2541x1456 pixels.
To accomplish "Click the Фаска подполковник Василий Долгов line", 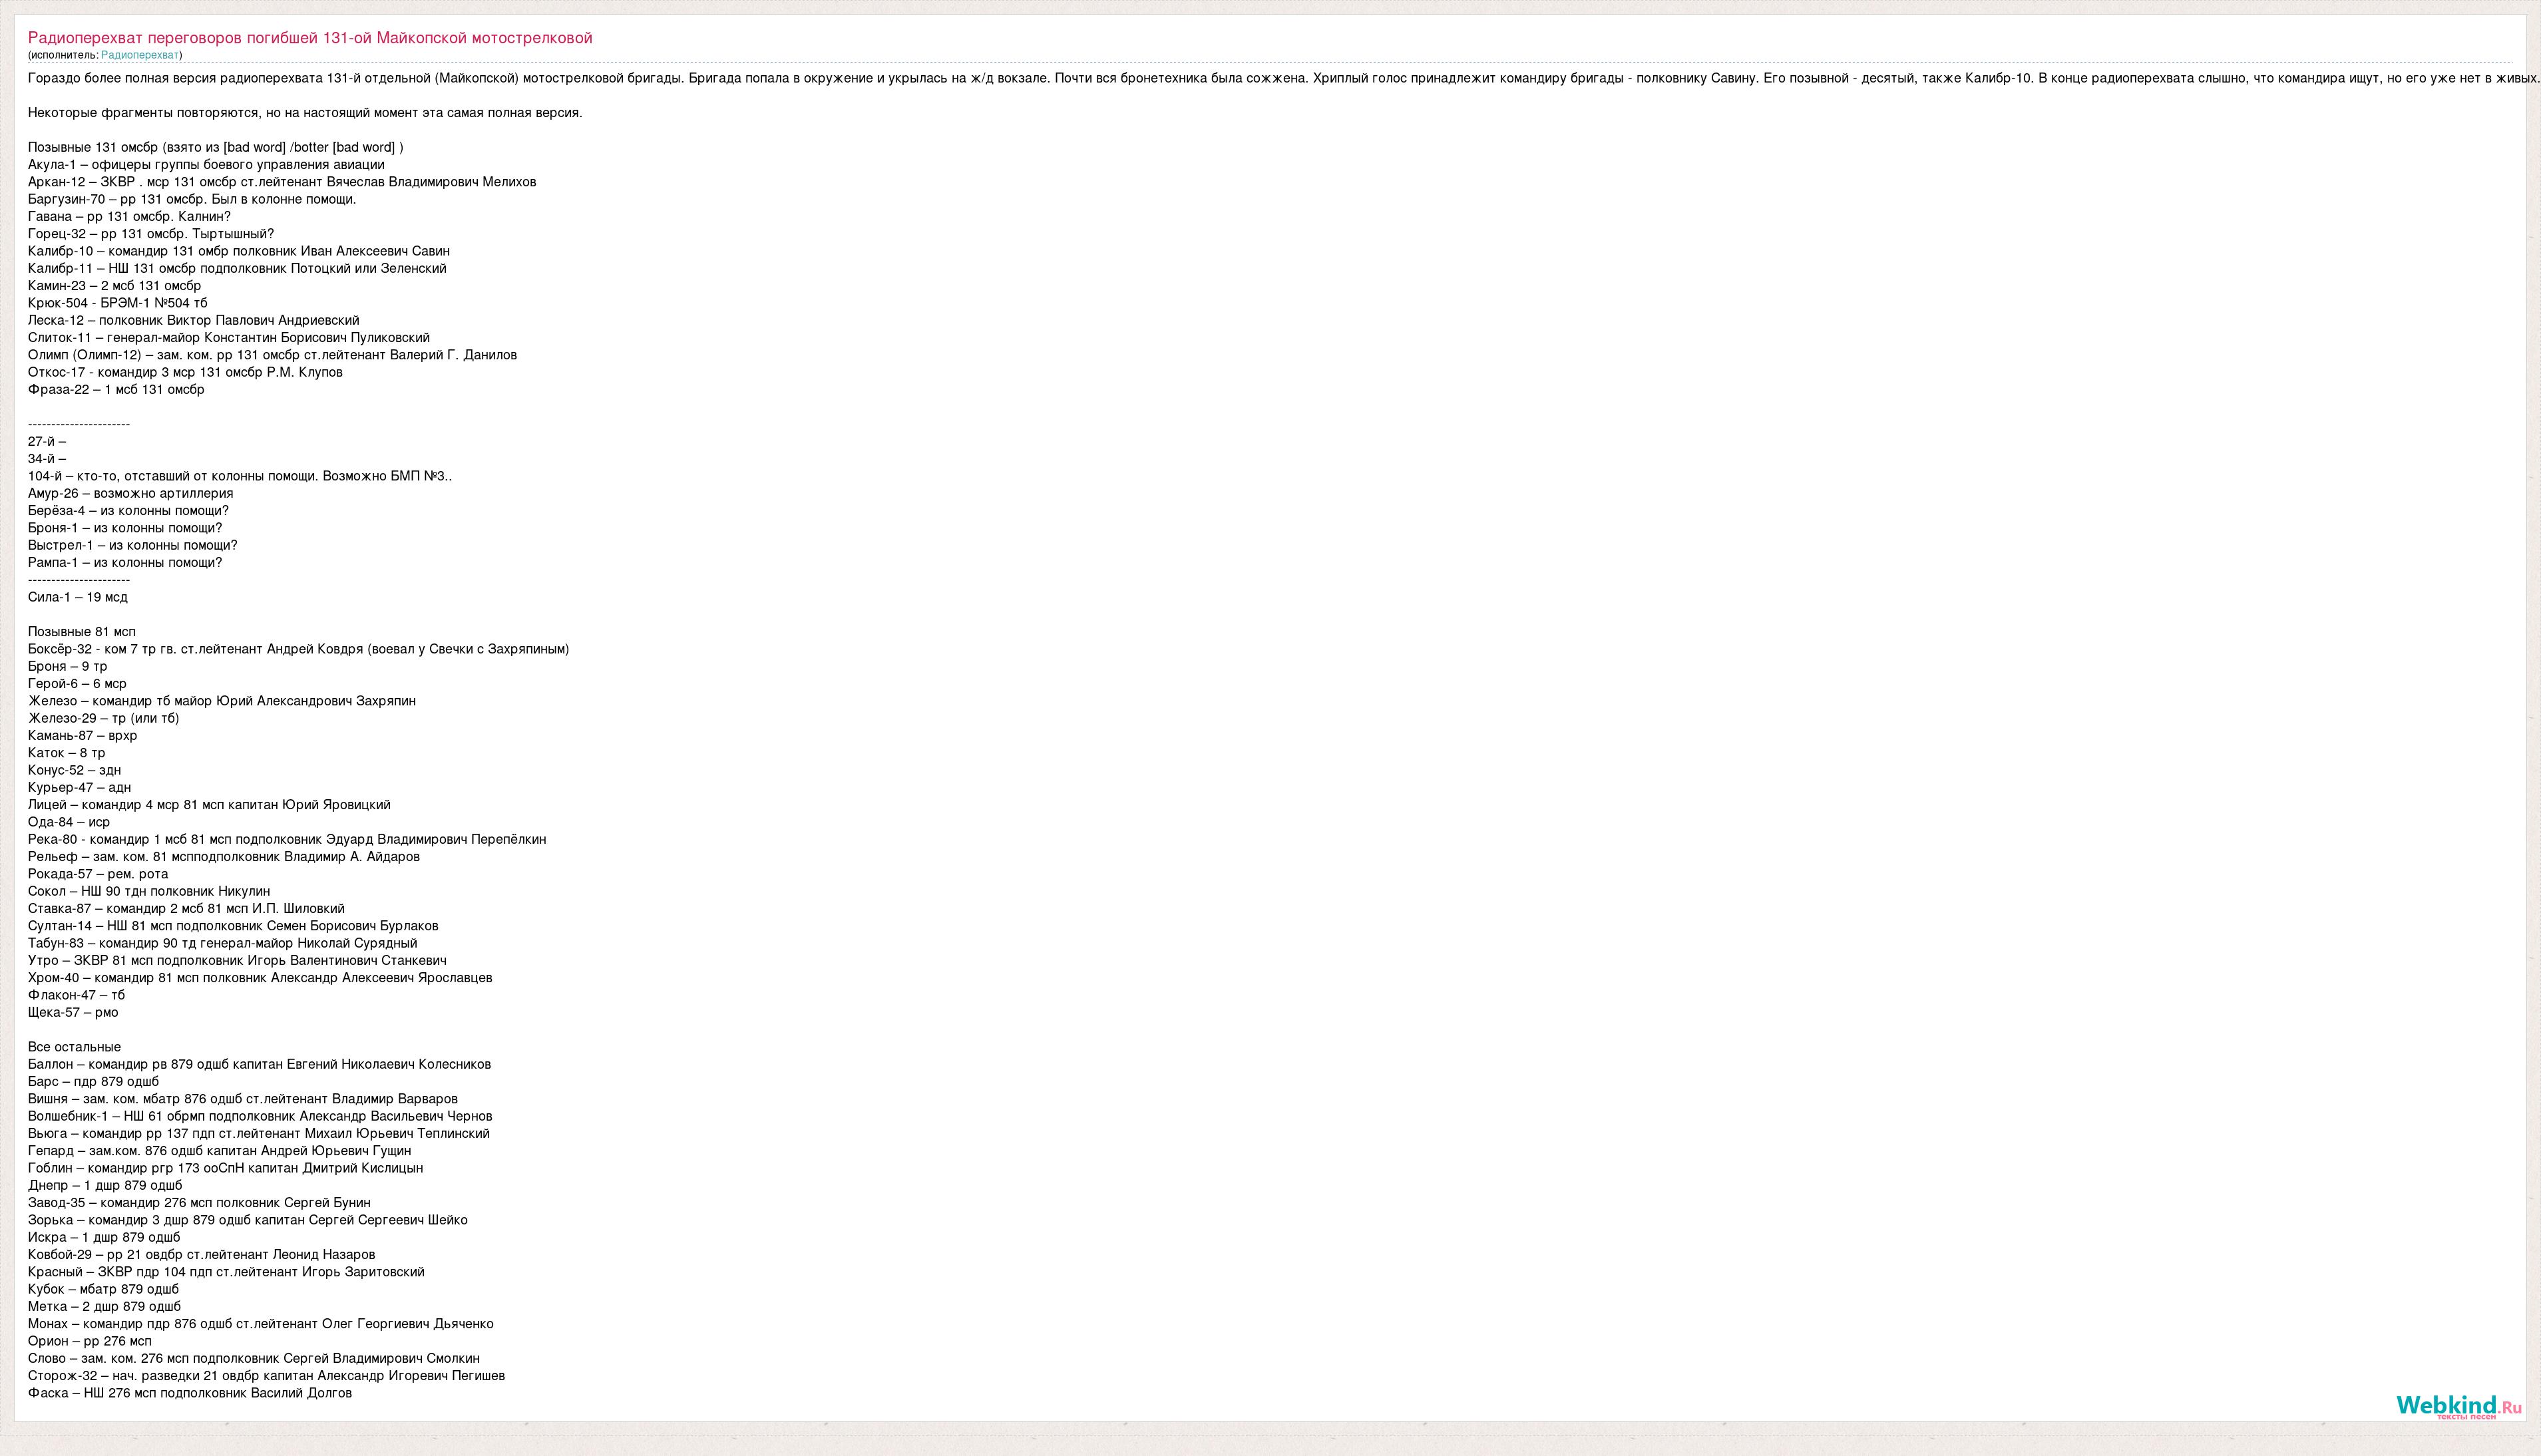I will [189, 1393].
